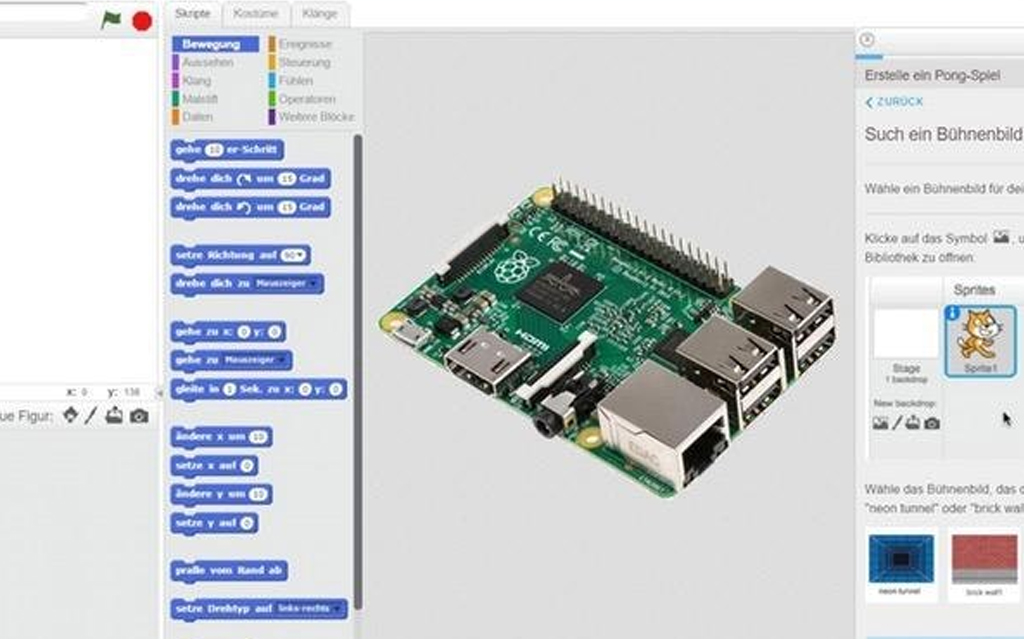Close the tips panel round icon
The height and width of the screenshot is (639, 1024).
coord(867,39)
